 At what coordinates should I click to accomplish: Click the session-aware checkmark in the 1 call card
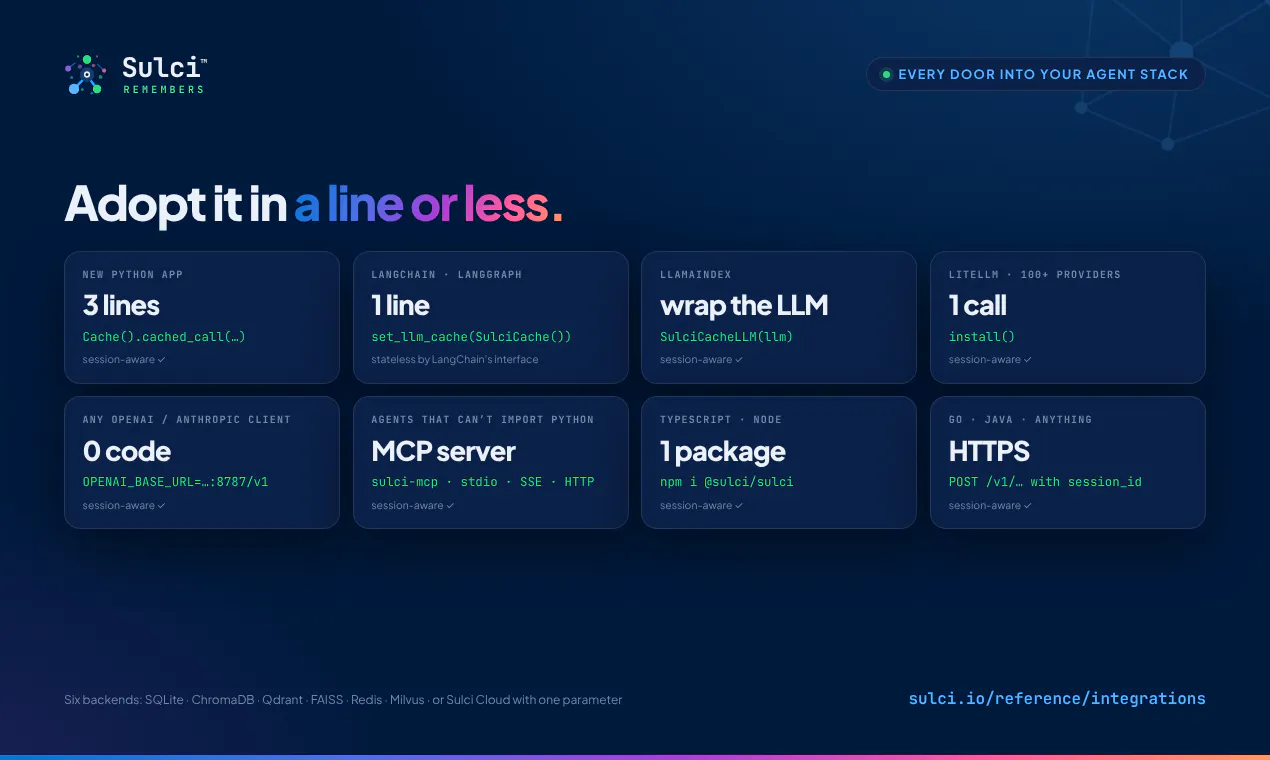tap(1027, 360)
